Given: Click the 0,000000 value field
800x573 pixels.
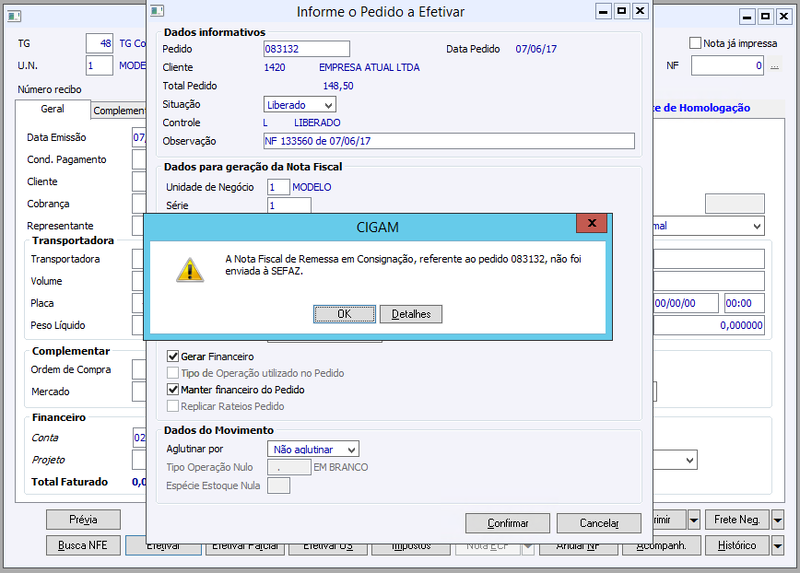Looking at the screenshot, I should click(x=709, y=325).
